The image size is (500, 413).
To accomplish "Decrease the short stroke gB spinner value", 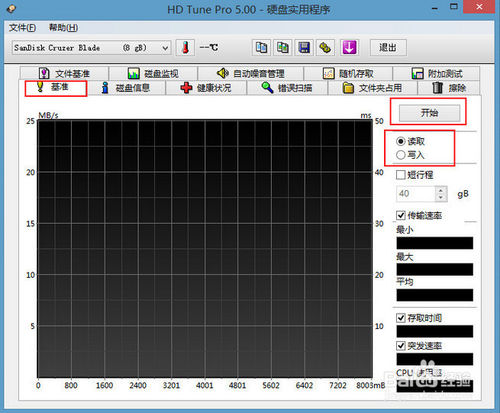I will point(441,198).
